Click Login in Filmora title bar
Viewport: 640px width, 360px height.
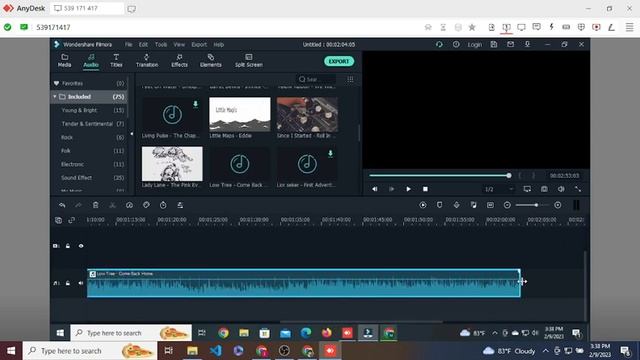(x=474, y=44)
